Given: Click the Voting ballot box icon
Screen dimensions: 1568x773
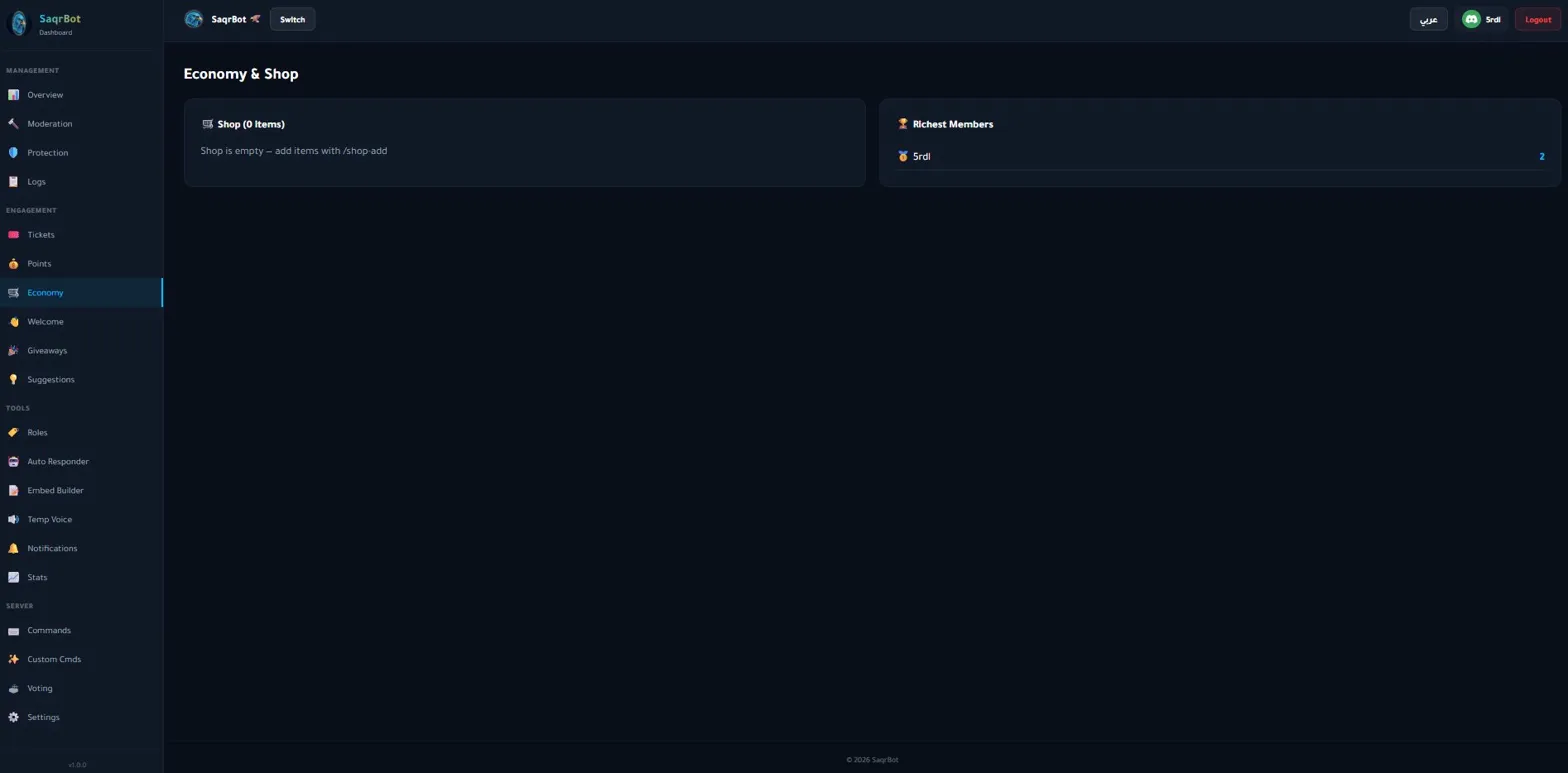Looking at the screenshot, I should [x=13, y=689].
